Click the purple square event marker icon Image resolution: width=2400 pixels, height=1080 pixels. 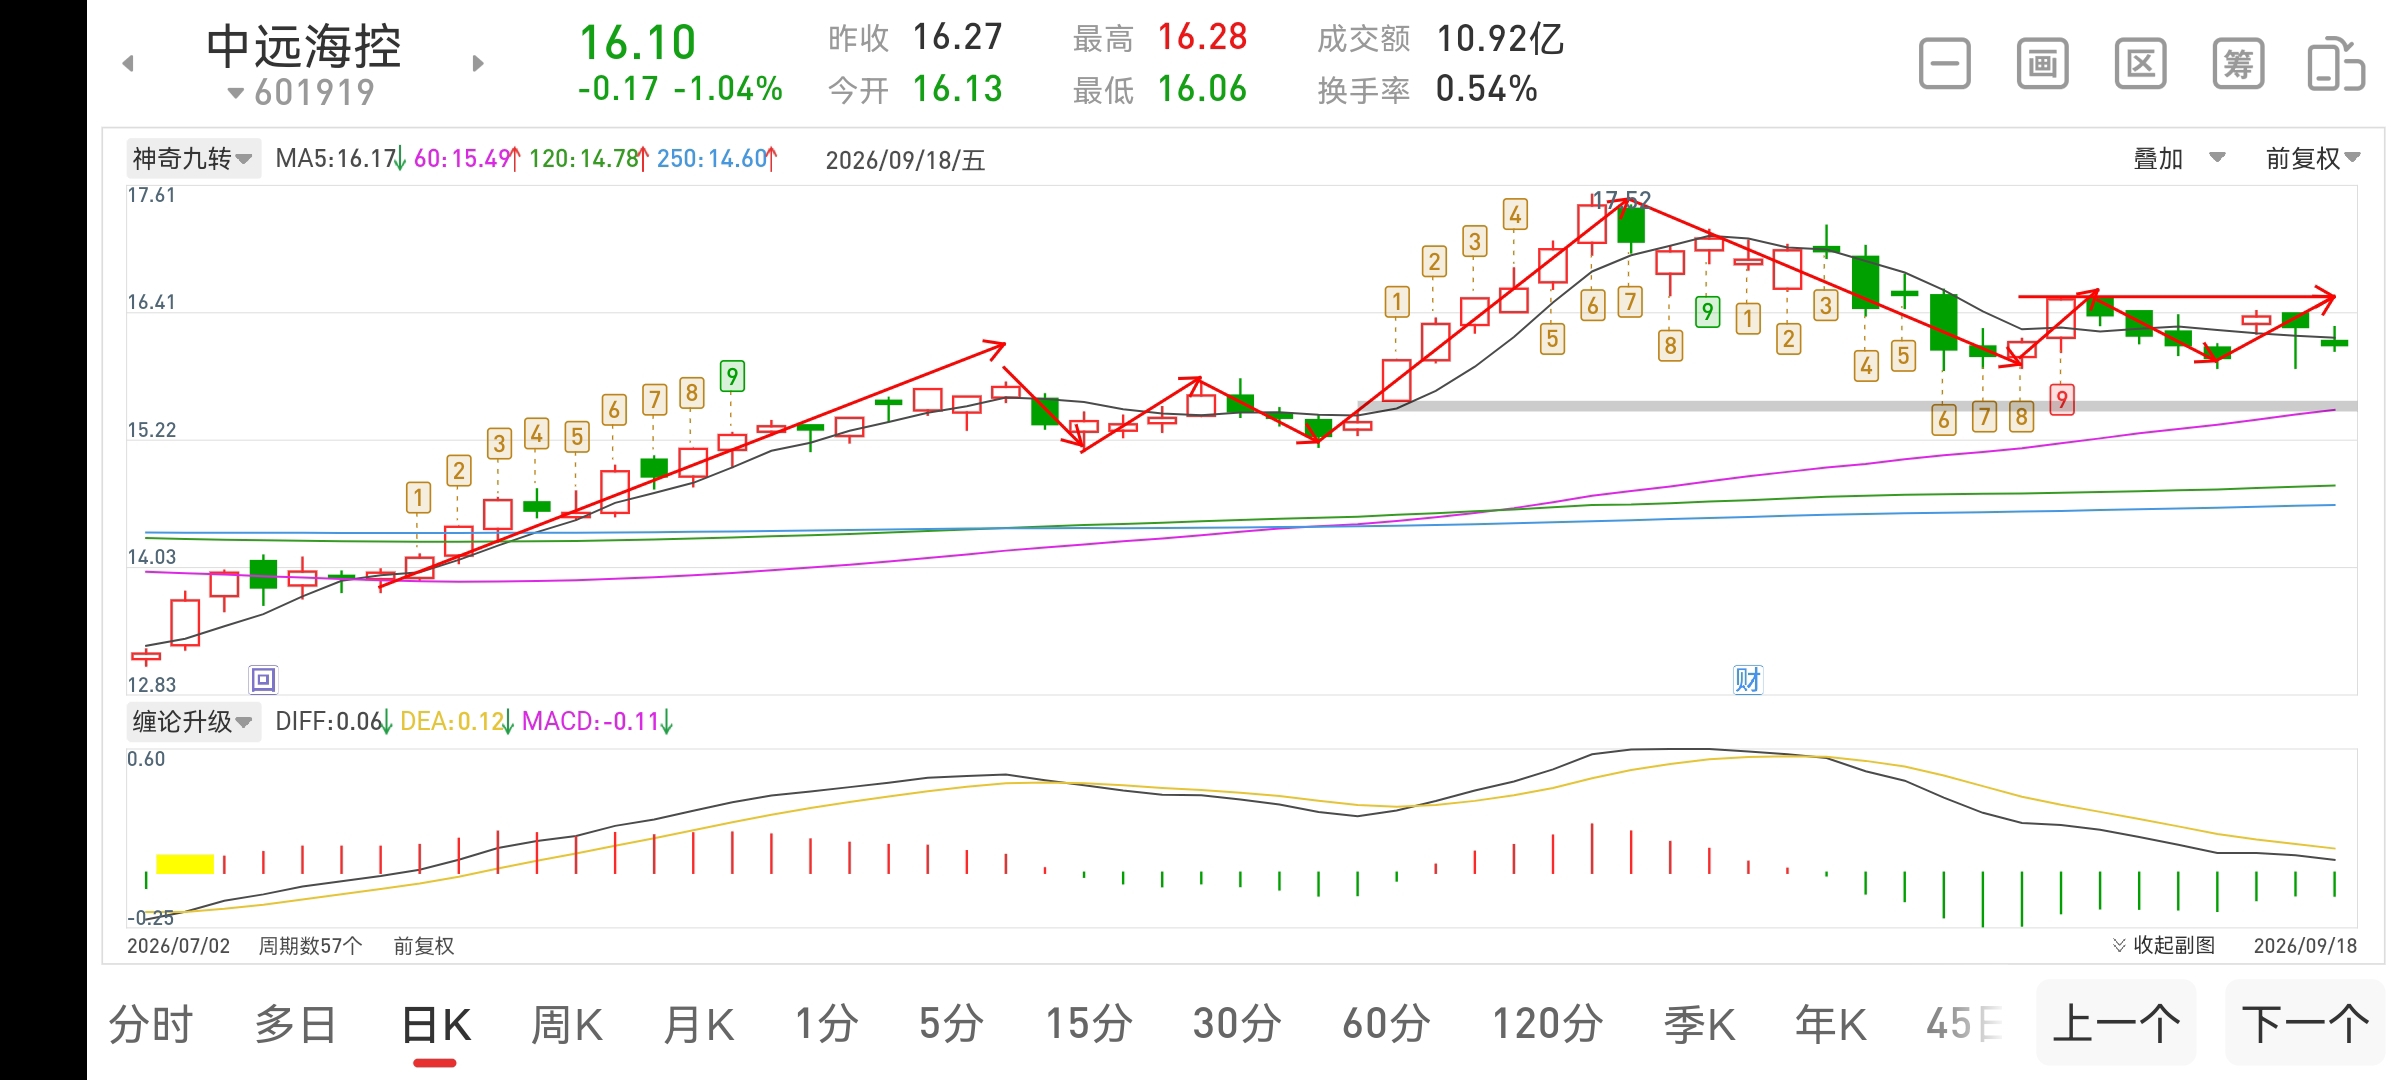tap(263, 680)
